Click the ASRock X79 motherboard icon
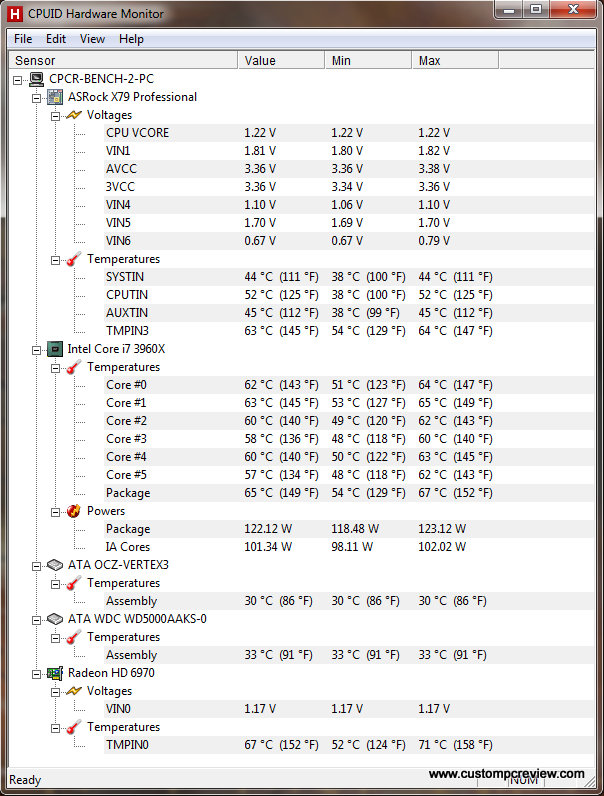Image resolution: width=604 pixels, height=796 pixels. point(55,97)
